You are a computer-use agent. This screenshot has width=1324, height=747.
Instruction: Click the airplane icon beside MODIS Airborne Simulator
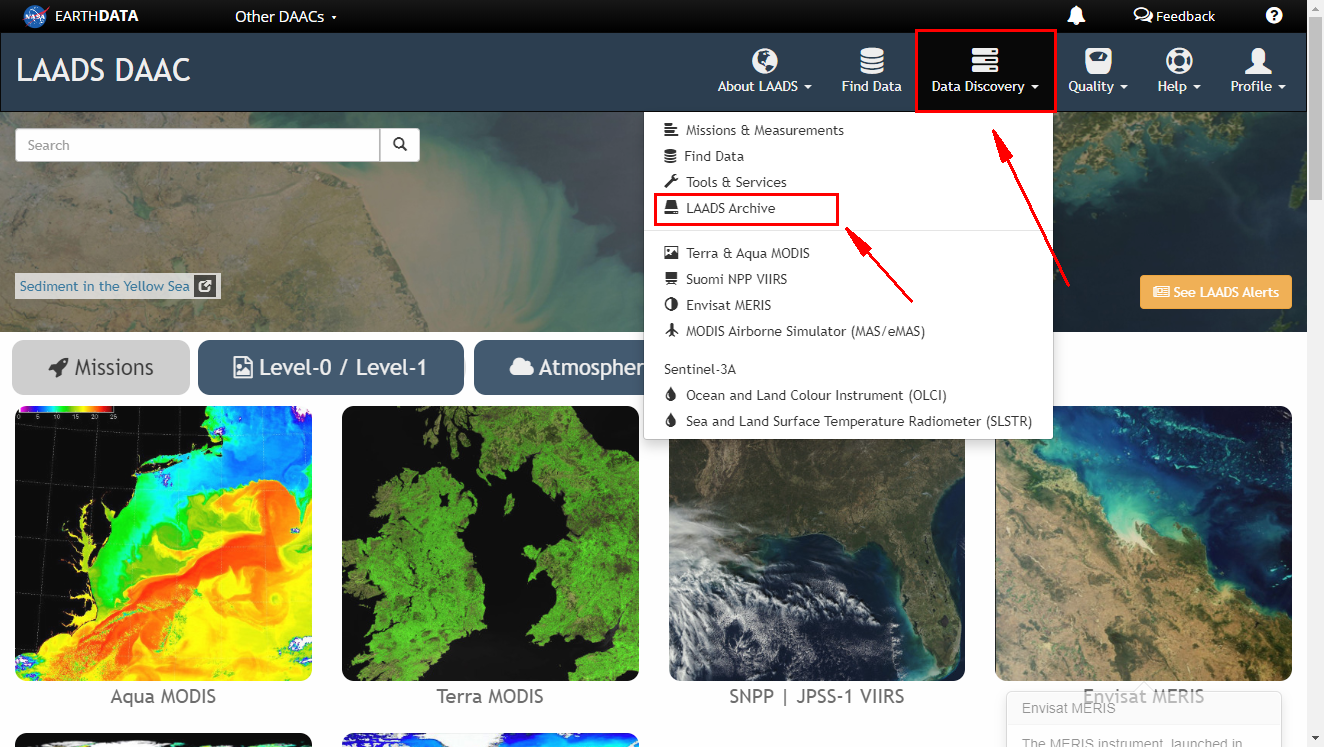pyautogui.click(x=671, y=331)
